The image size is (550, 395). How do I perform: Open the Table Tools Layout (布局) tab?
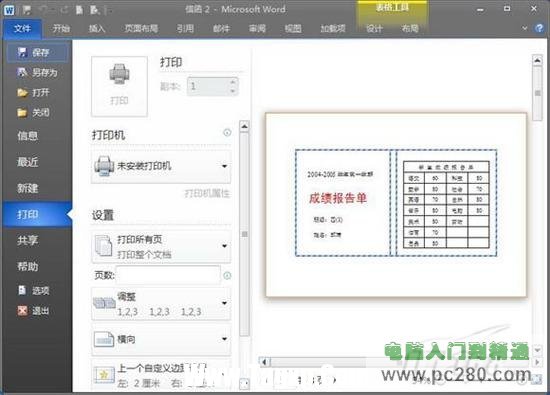pos(410,28)
